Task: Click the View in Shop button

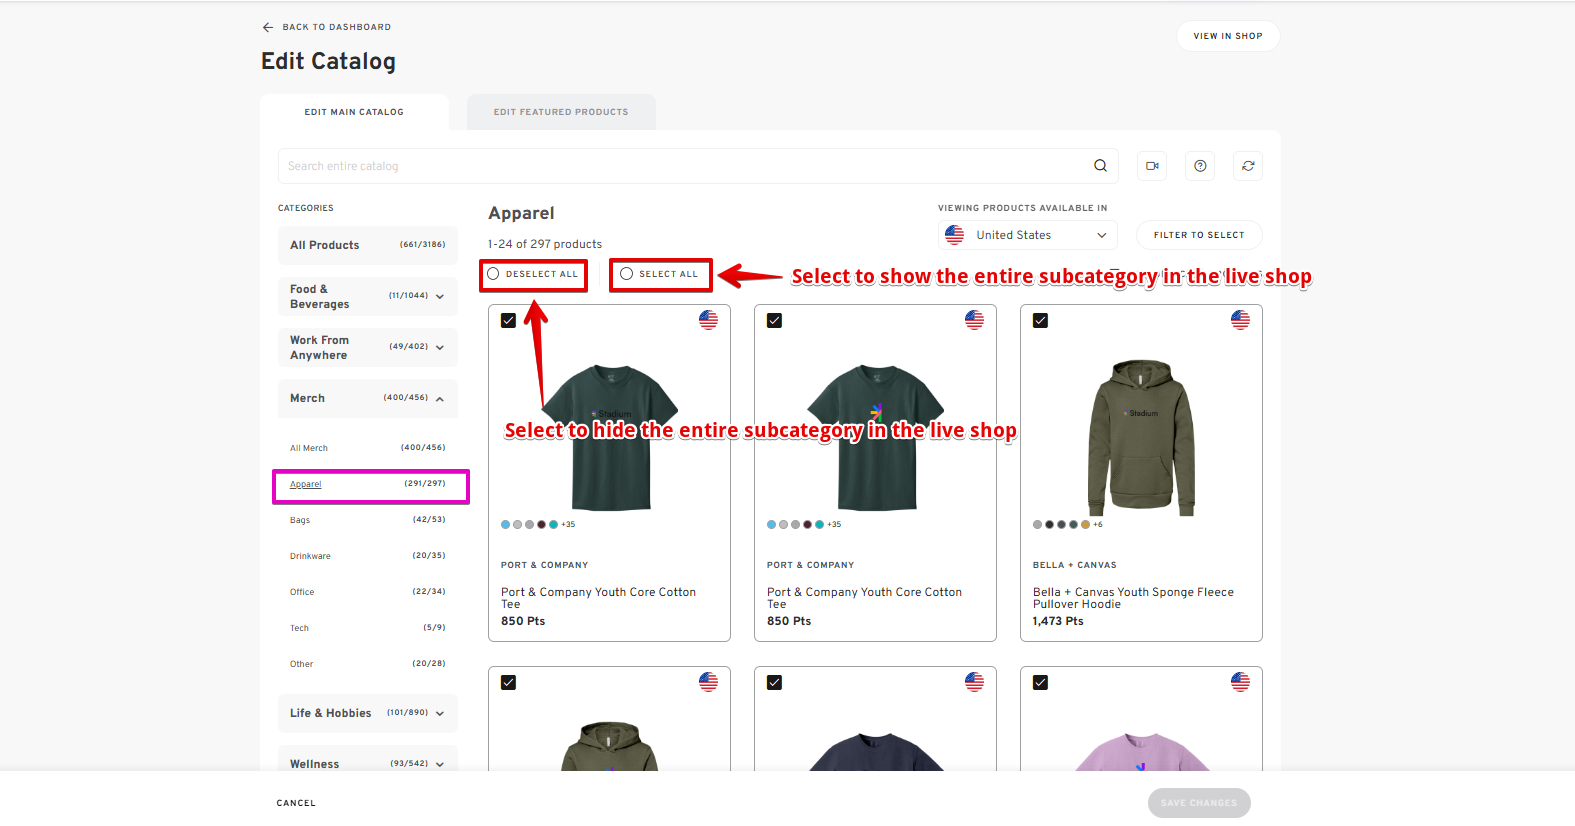Action: pyautogui.click(x=1227, y=36)
